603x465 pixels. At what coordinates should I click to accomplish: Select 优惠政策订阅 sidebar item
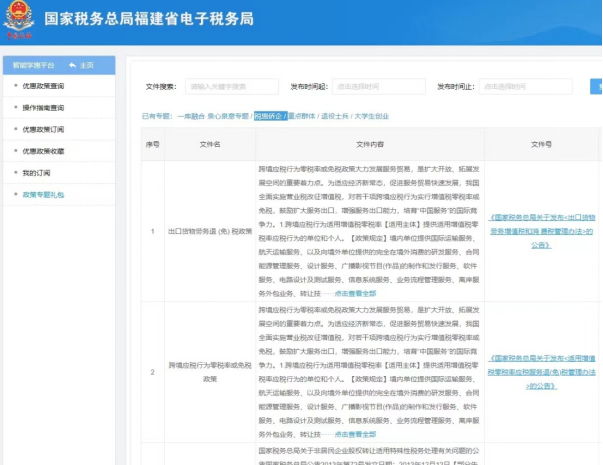[43, 130]
